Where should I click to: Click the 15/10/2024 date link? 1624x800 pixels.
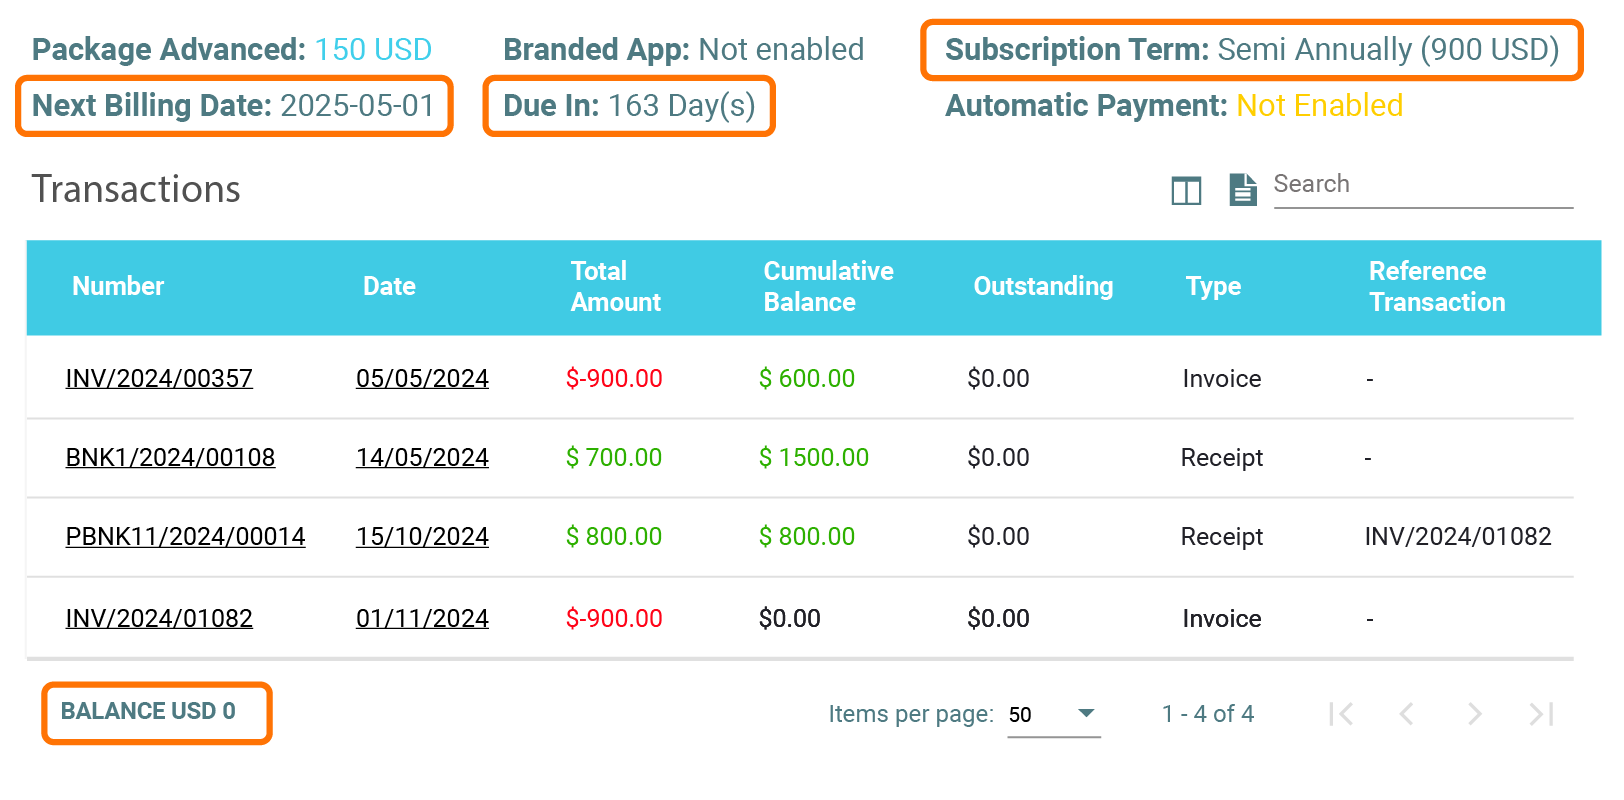tap(422, 537)
